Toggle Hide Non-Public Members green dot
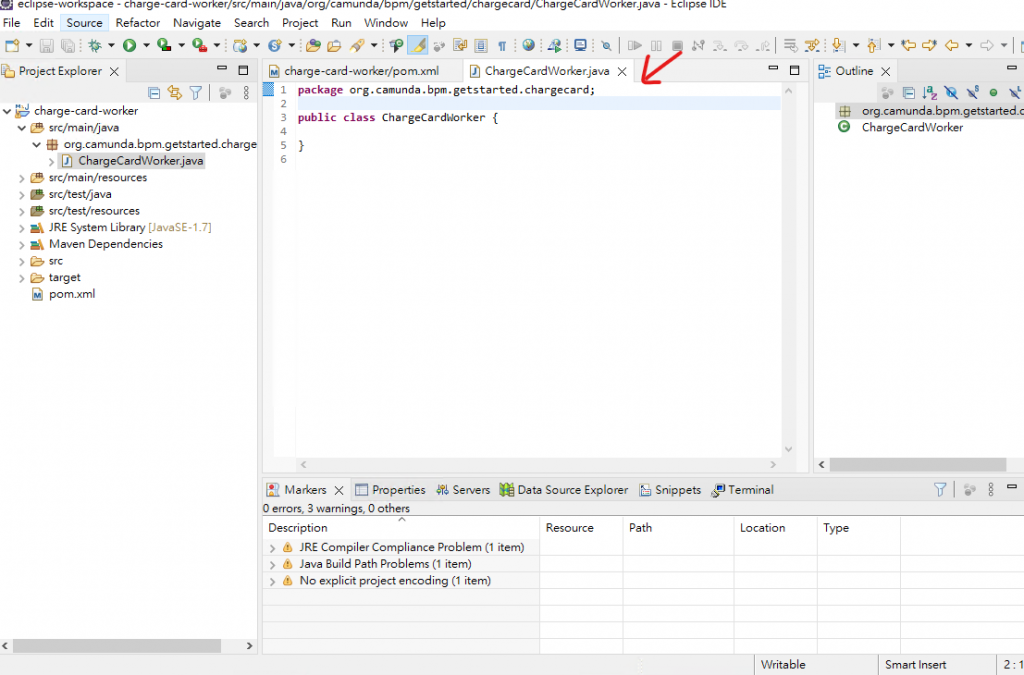The height and width of the screenshot is (675, 1024). 993,93
